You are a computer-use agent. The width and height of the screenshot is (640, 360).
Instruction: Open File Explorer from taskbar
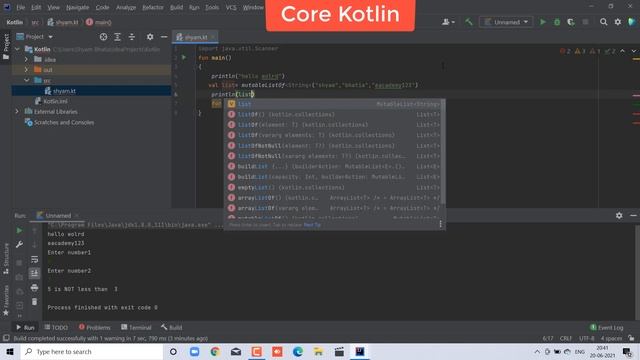[318, 351]
